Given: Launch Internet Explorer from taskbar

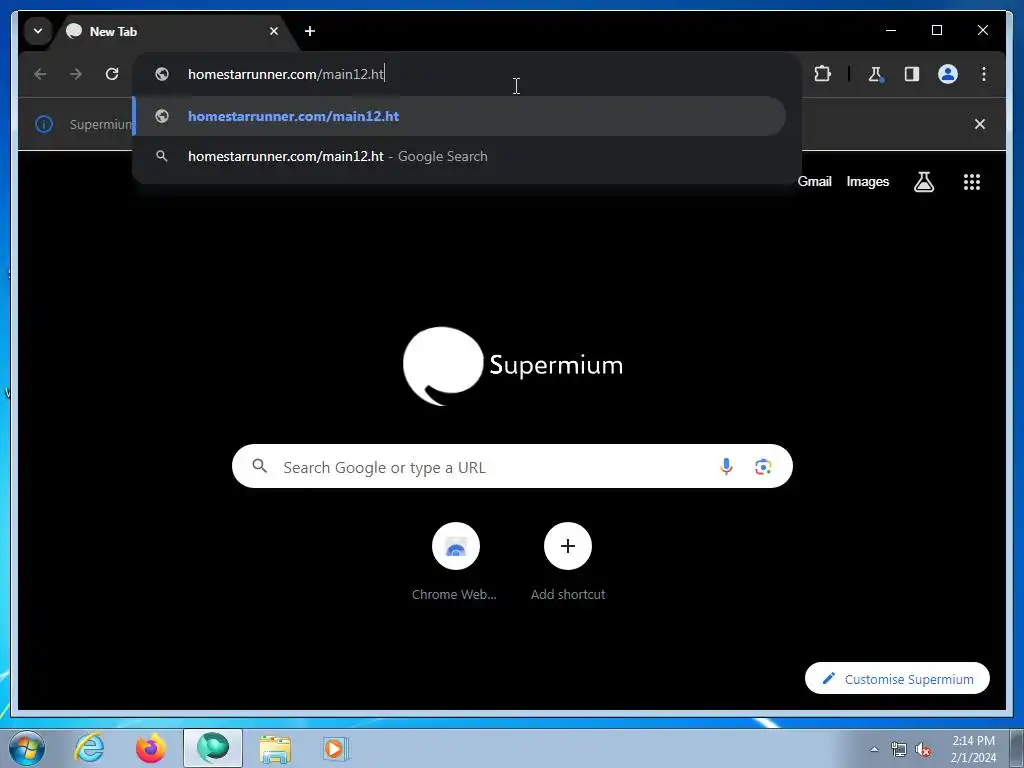Looking at the screenshot, I should (89, 748).
